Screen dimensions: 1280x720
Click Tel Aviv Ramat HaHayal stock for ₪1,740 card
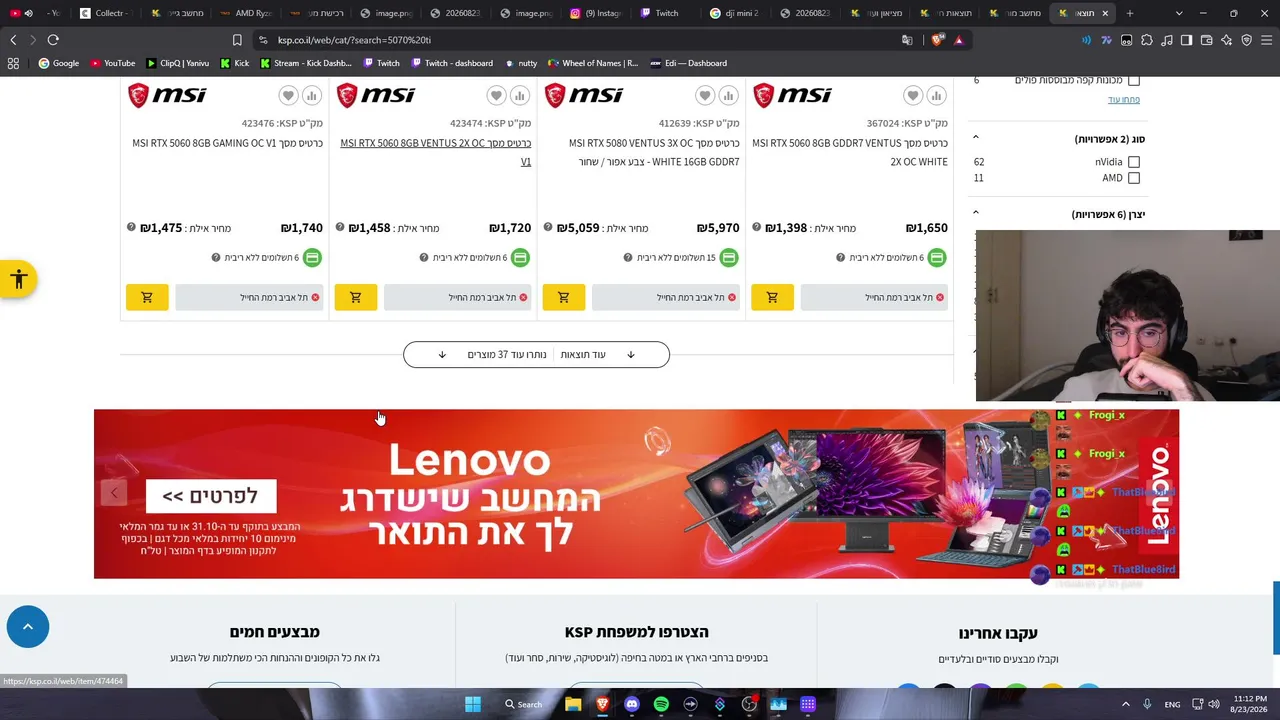[x=250, y=297]
